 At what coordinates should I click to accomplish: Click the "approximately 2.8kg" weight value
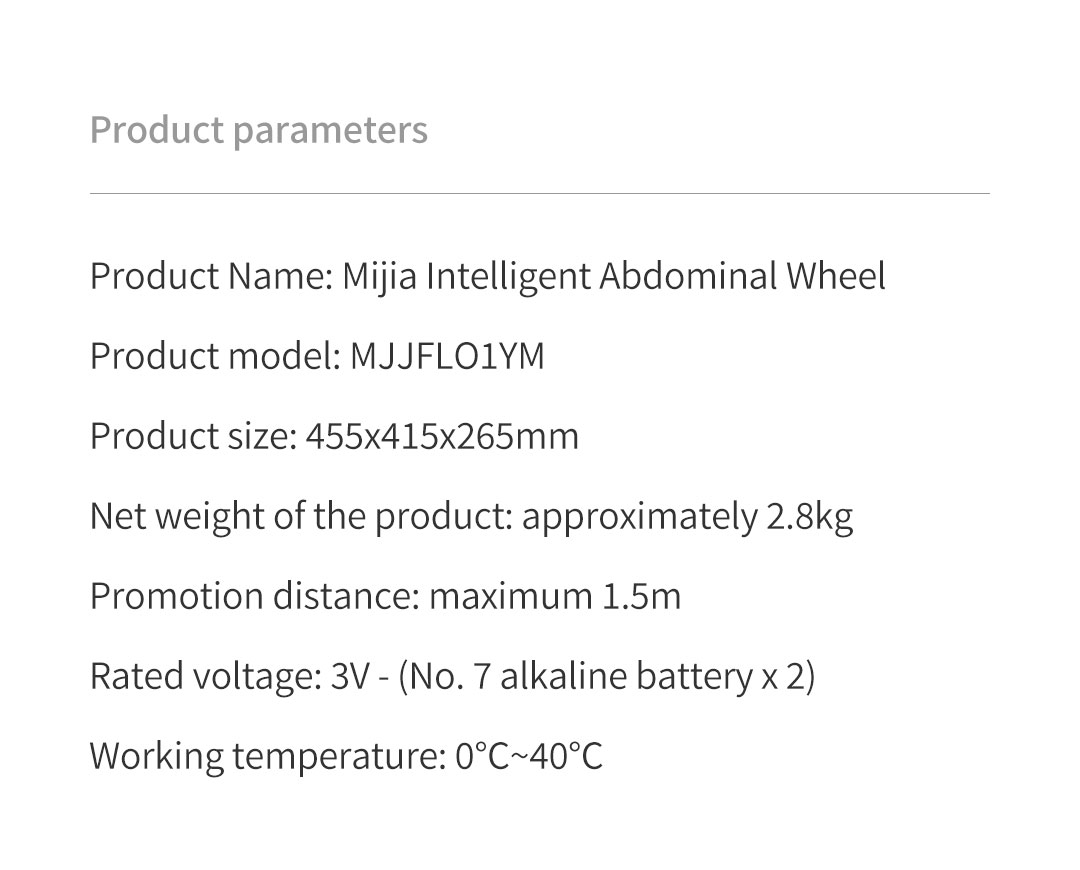pos(687,516)
